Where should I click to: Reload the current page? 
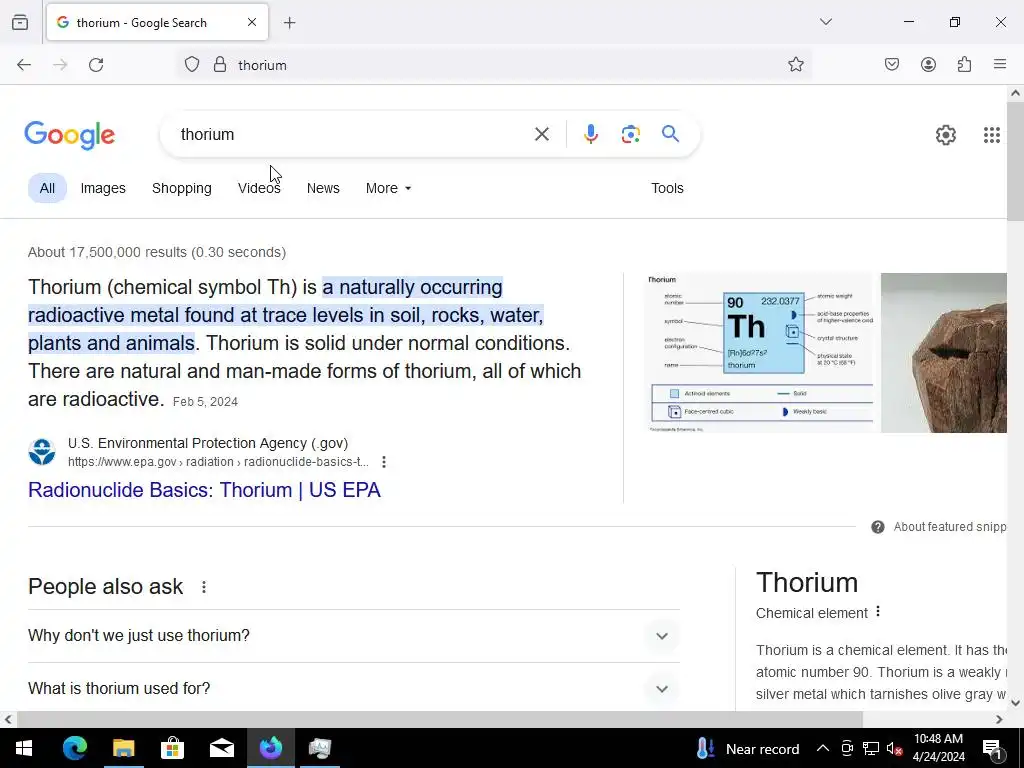(x=96, y=65)
